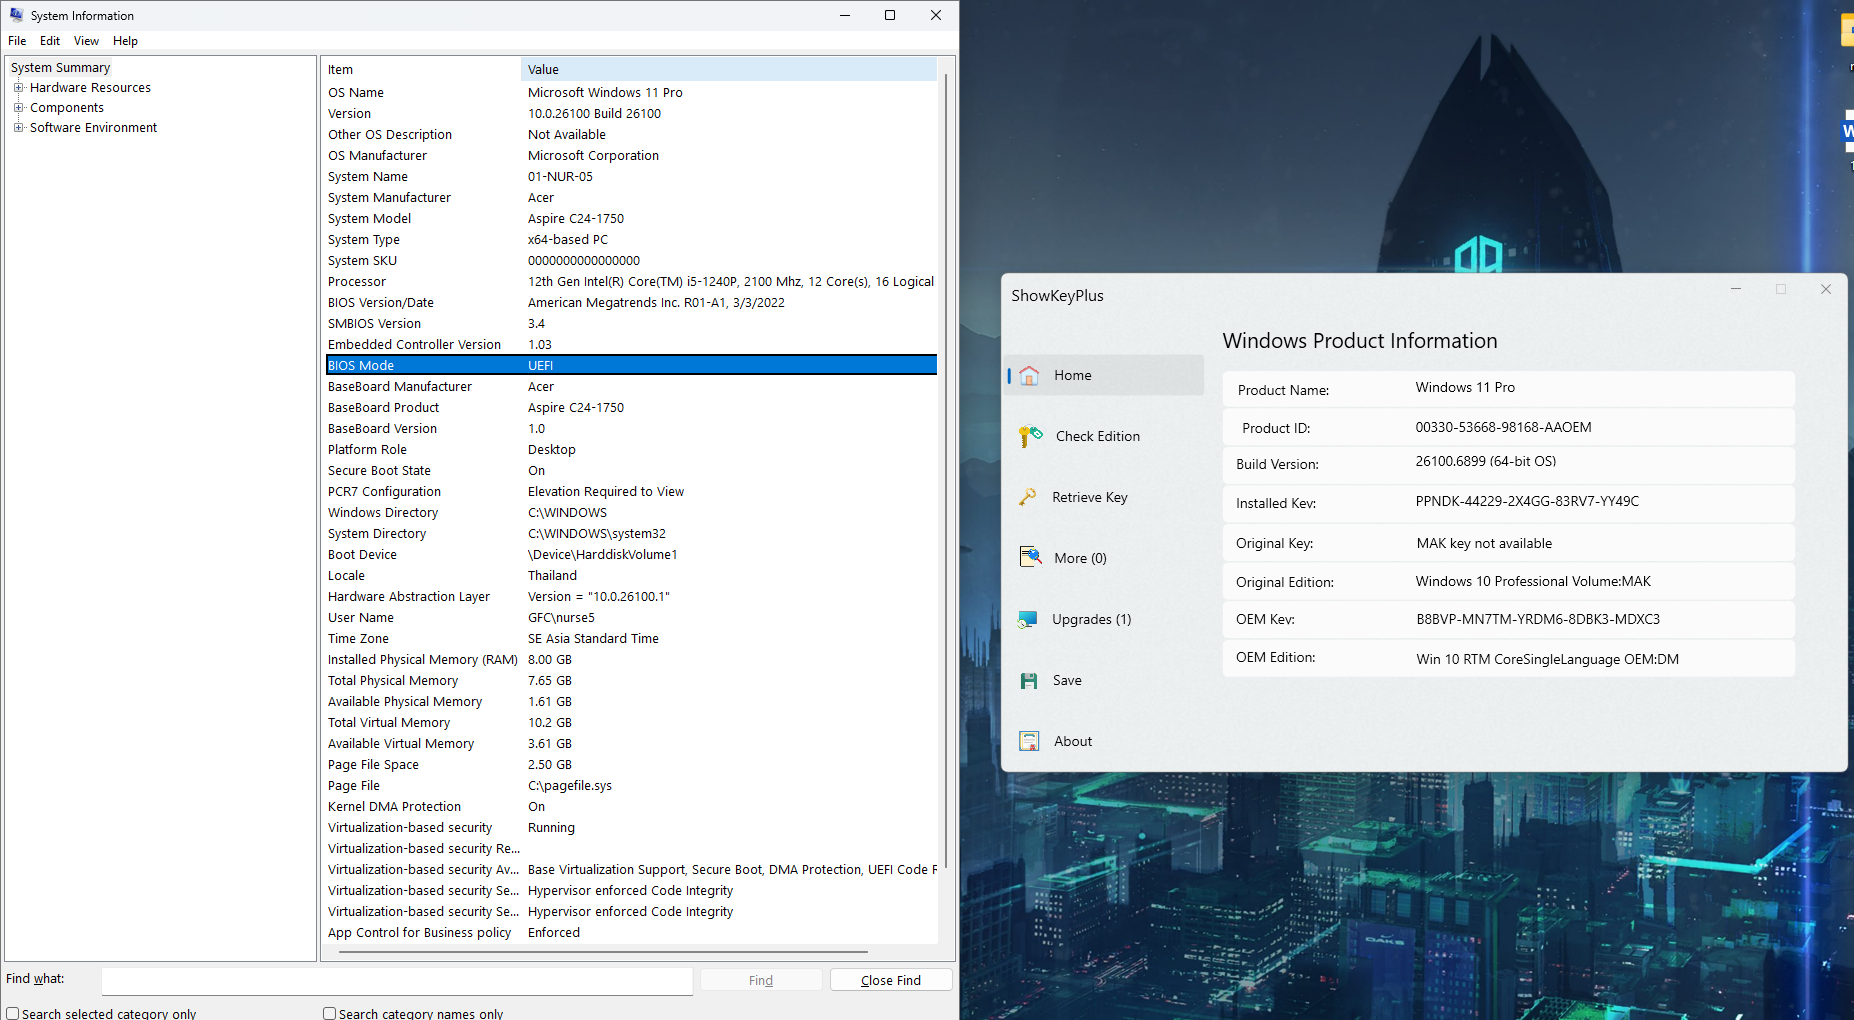Open the File menu
Image resolution: width=1854 pixels, height=1020 pixels.
point(17,41)
